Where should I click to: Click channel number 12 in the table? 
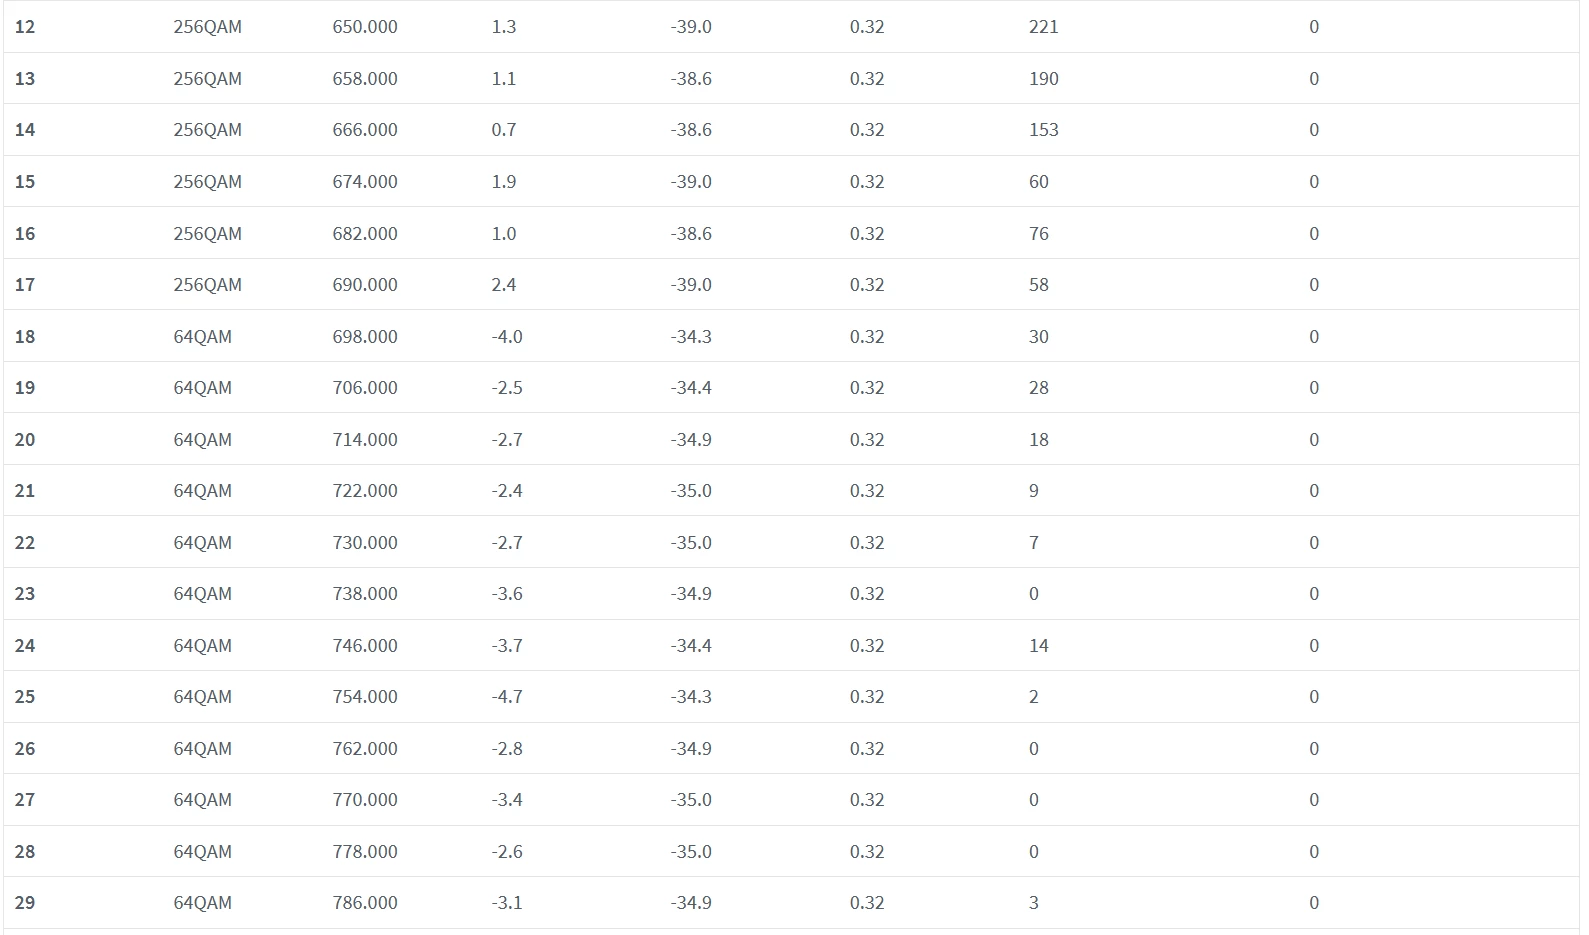tap(25, 27)
